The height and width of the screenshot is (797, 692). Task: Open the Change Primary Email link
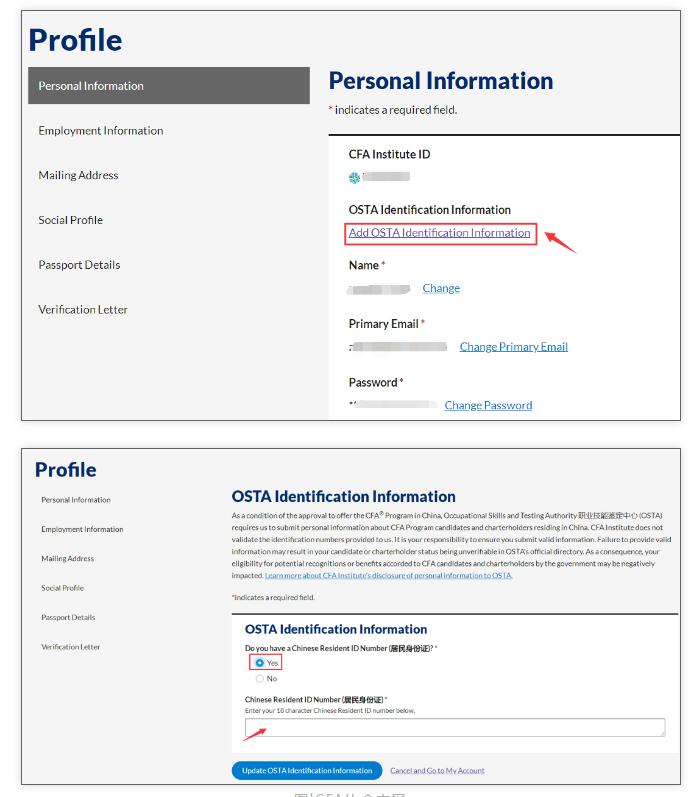(x=513, y=347)
